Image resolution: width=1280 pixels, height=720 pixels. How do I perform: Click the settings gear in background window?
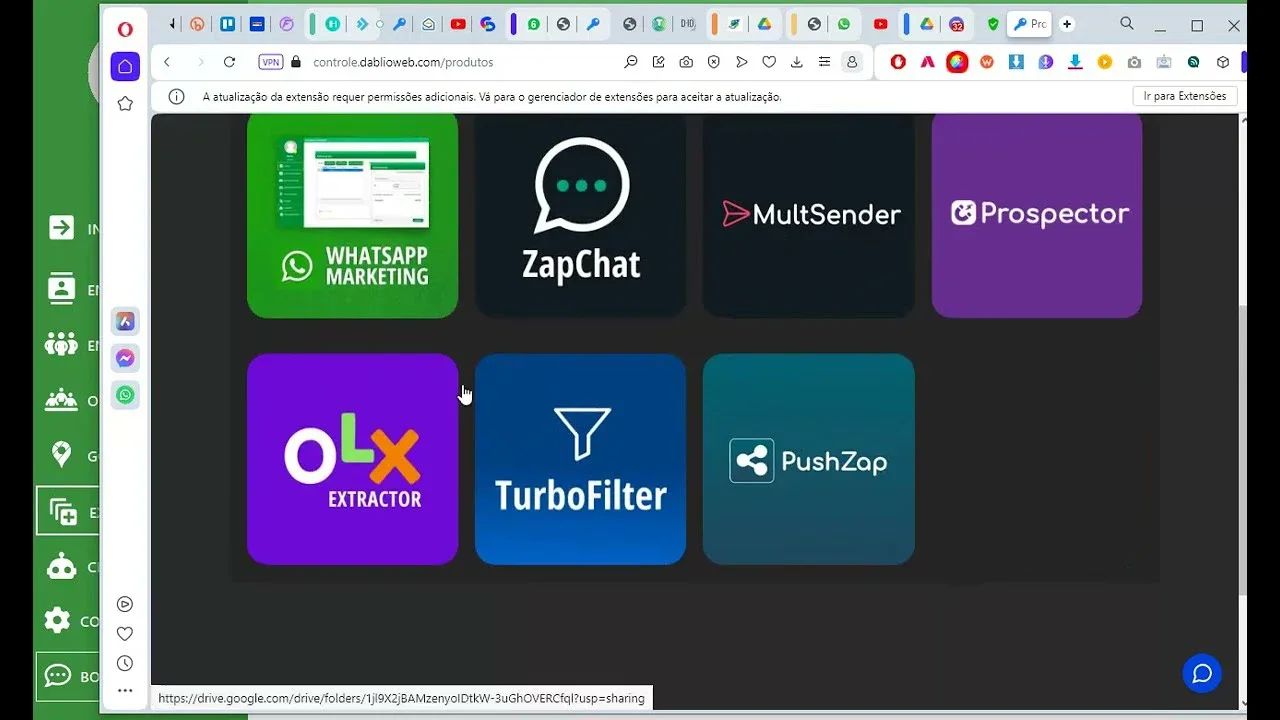pos(58,620)
